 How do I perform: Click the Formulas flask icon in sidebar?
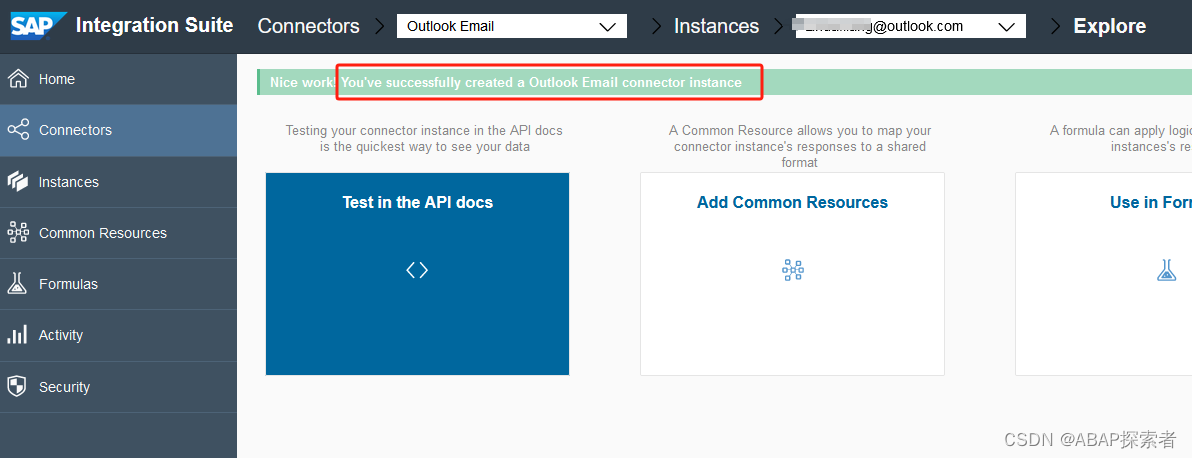17,284
